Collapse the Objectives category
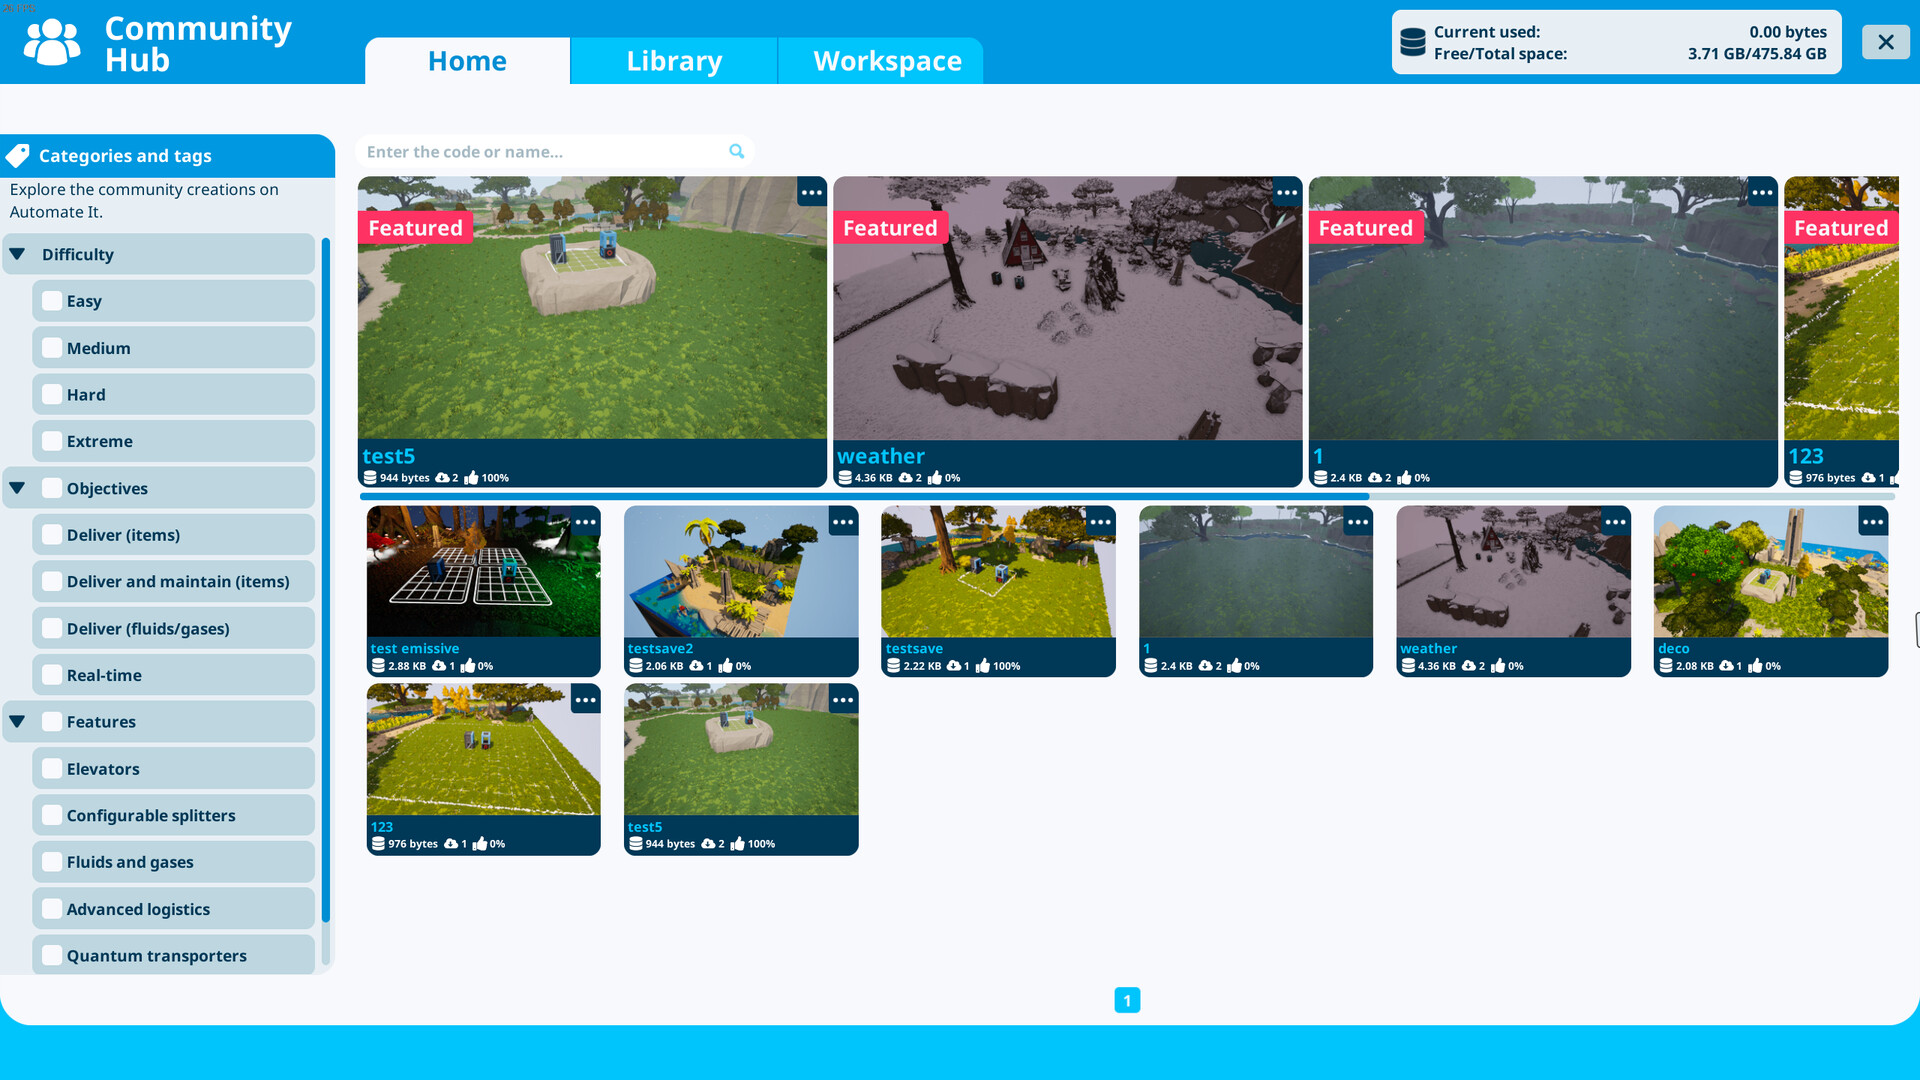The image size is (1920, 1080). coord(17,487)
